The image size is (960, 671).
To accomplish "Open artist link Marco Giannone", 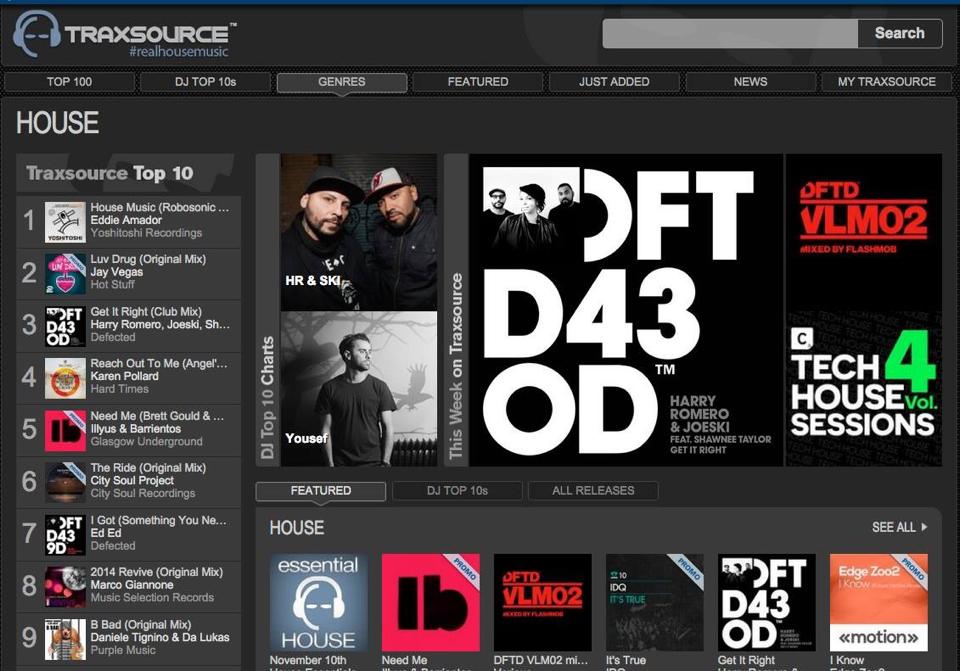I will 132,585.
